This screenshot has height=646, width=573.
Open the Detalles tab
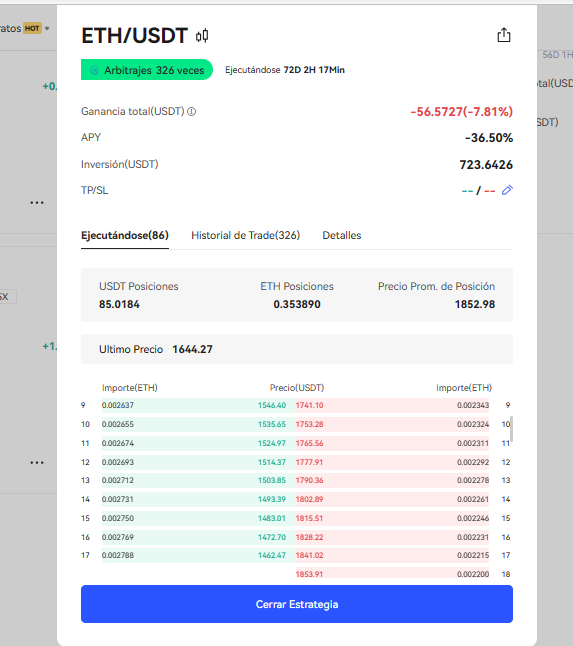pyautogui.click(x=341, y=235)
